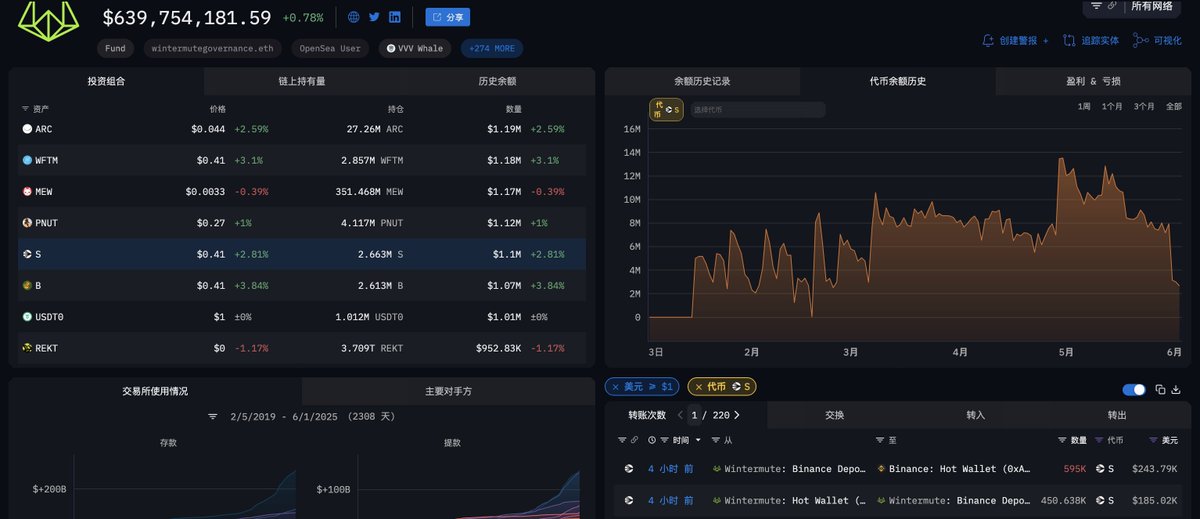Viewport: 1200px width, 519px height.
Task: Click the B token icon
Action: click(x=27, y=285)
